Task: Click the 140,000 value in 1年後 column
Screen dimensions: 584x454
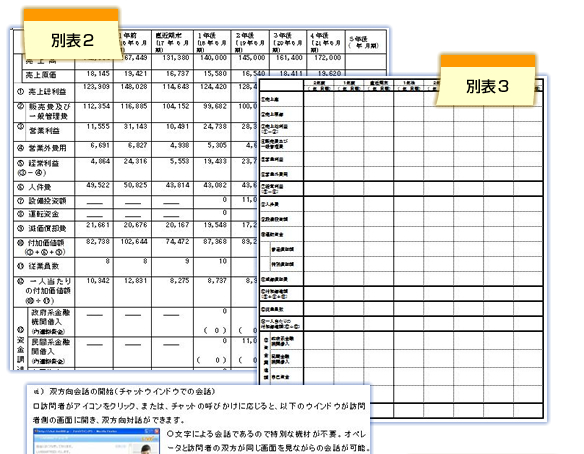Action: (x=212, y=58)
